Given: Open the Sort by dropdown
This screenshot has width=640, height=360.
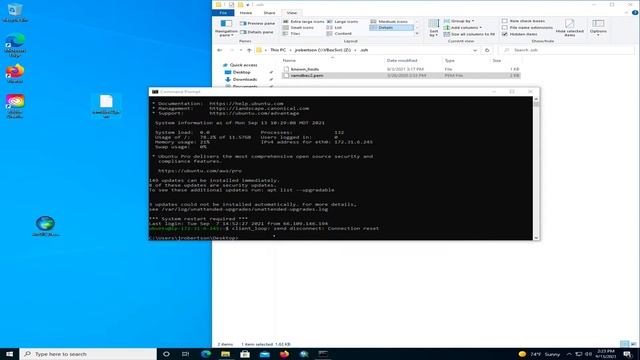Looking at the screenshot, I should [433, 28].
